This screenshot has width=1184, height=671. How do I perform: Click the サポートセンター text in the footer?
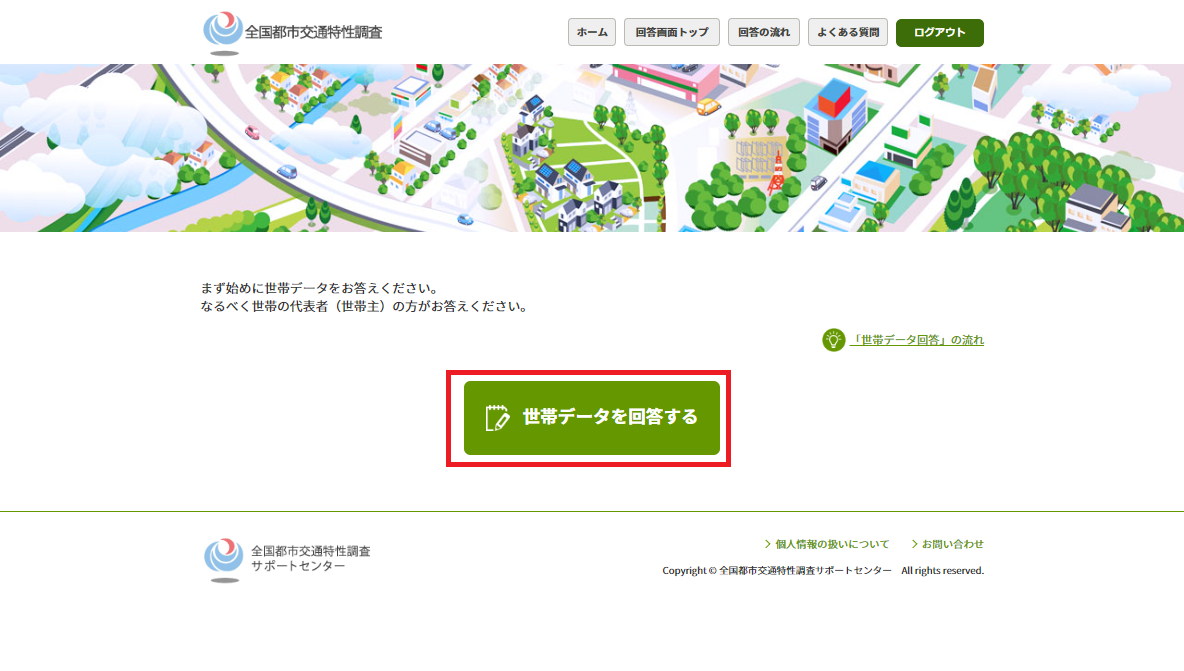pos(298,567)
